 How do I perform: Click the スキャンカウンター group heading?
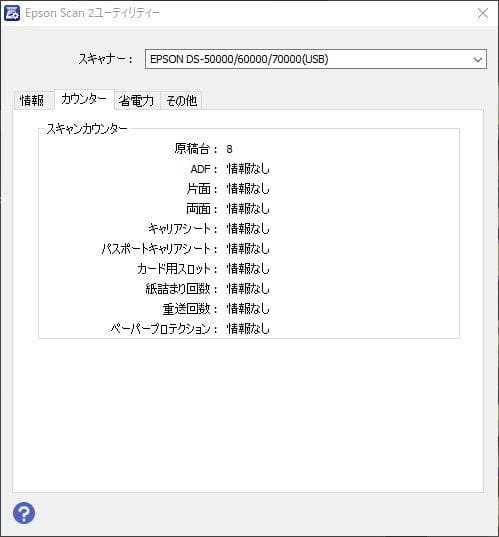(87, 129)
